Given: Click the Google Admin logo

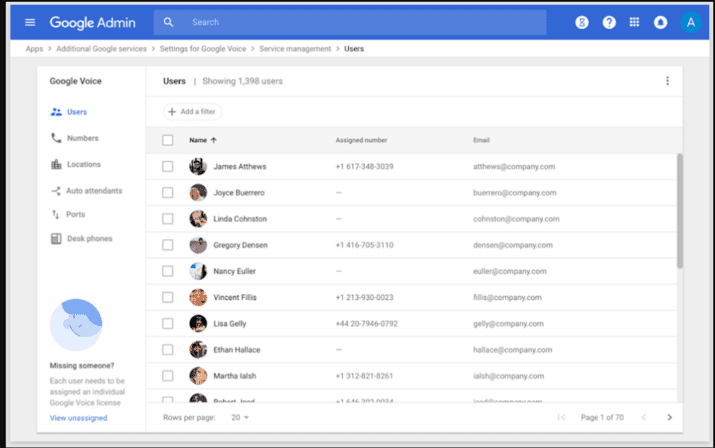Looking at the screenshot, I should (x=93, y=22).
